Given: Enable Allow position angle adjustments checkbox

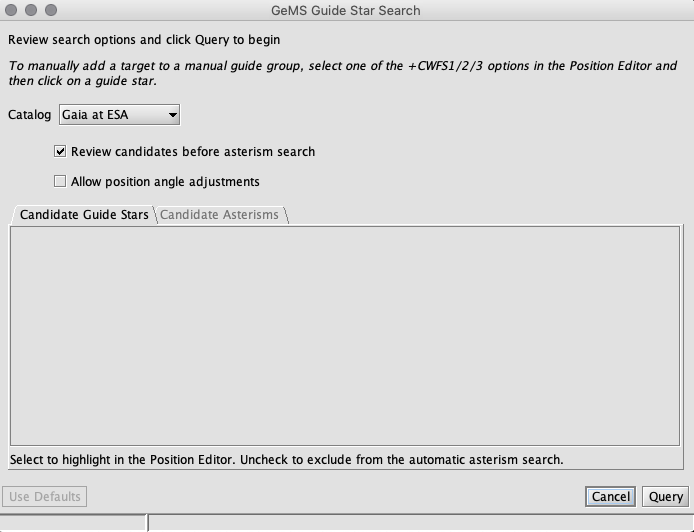Looking at the screenshot, I should pos(60,181).
